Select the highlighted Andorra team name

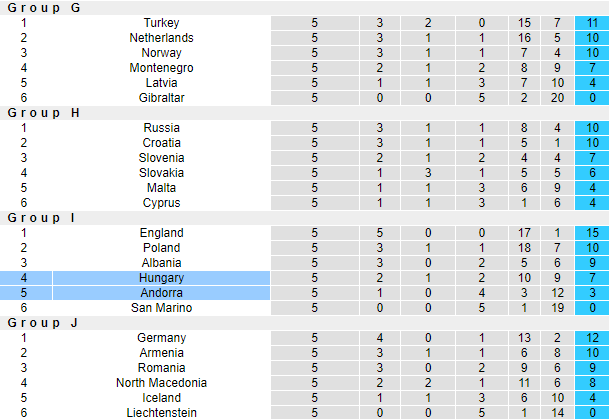coord(161,293)
